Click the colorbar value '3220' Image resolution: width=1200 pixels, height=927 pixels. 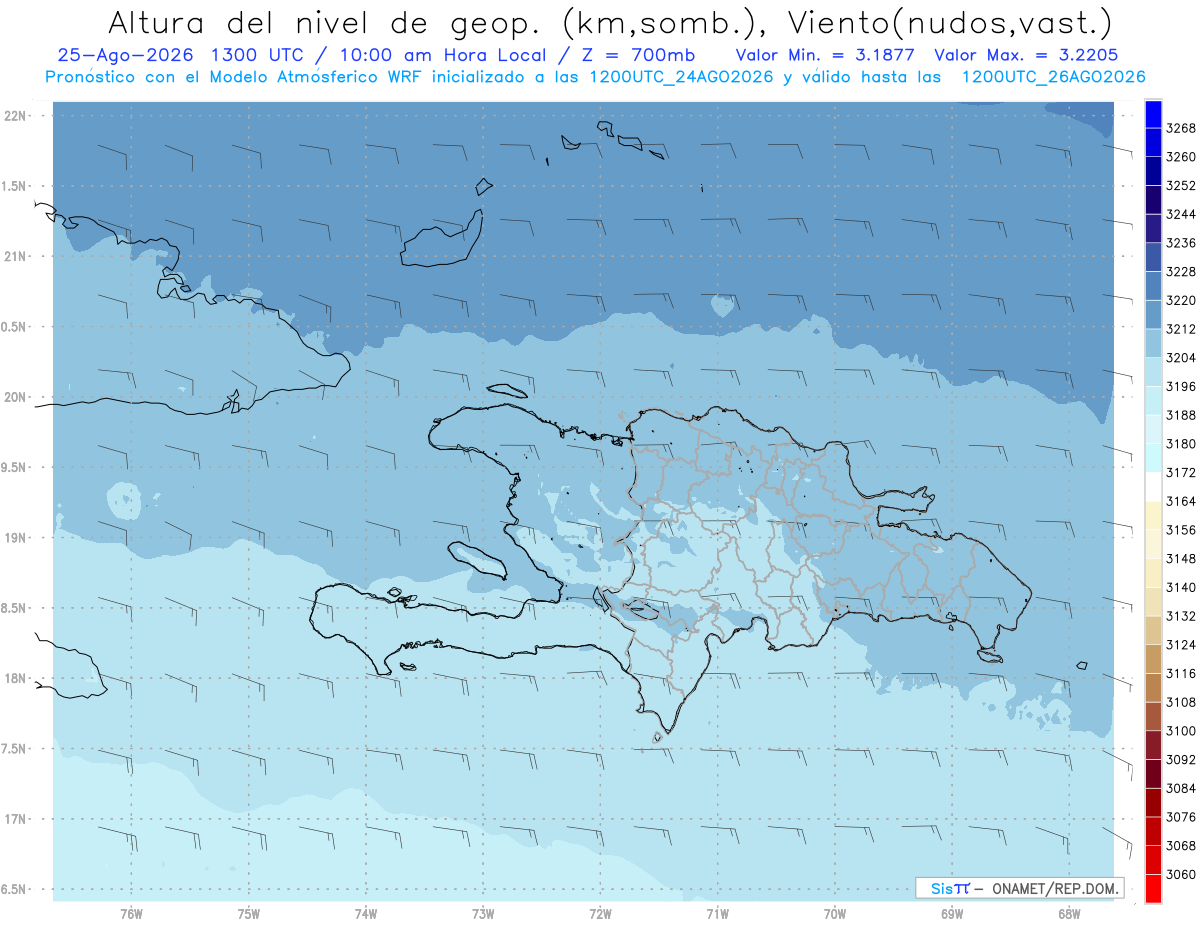(x=1181, y=300)
